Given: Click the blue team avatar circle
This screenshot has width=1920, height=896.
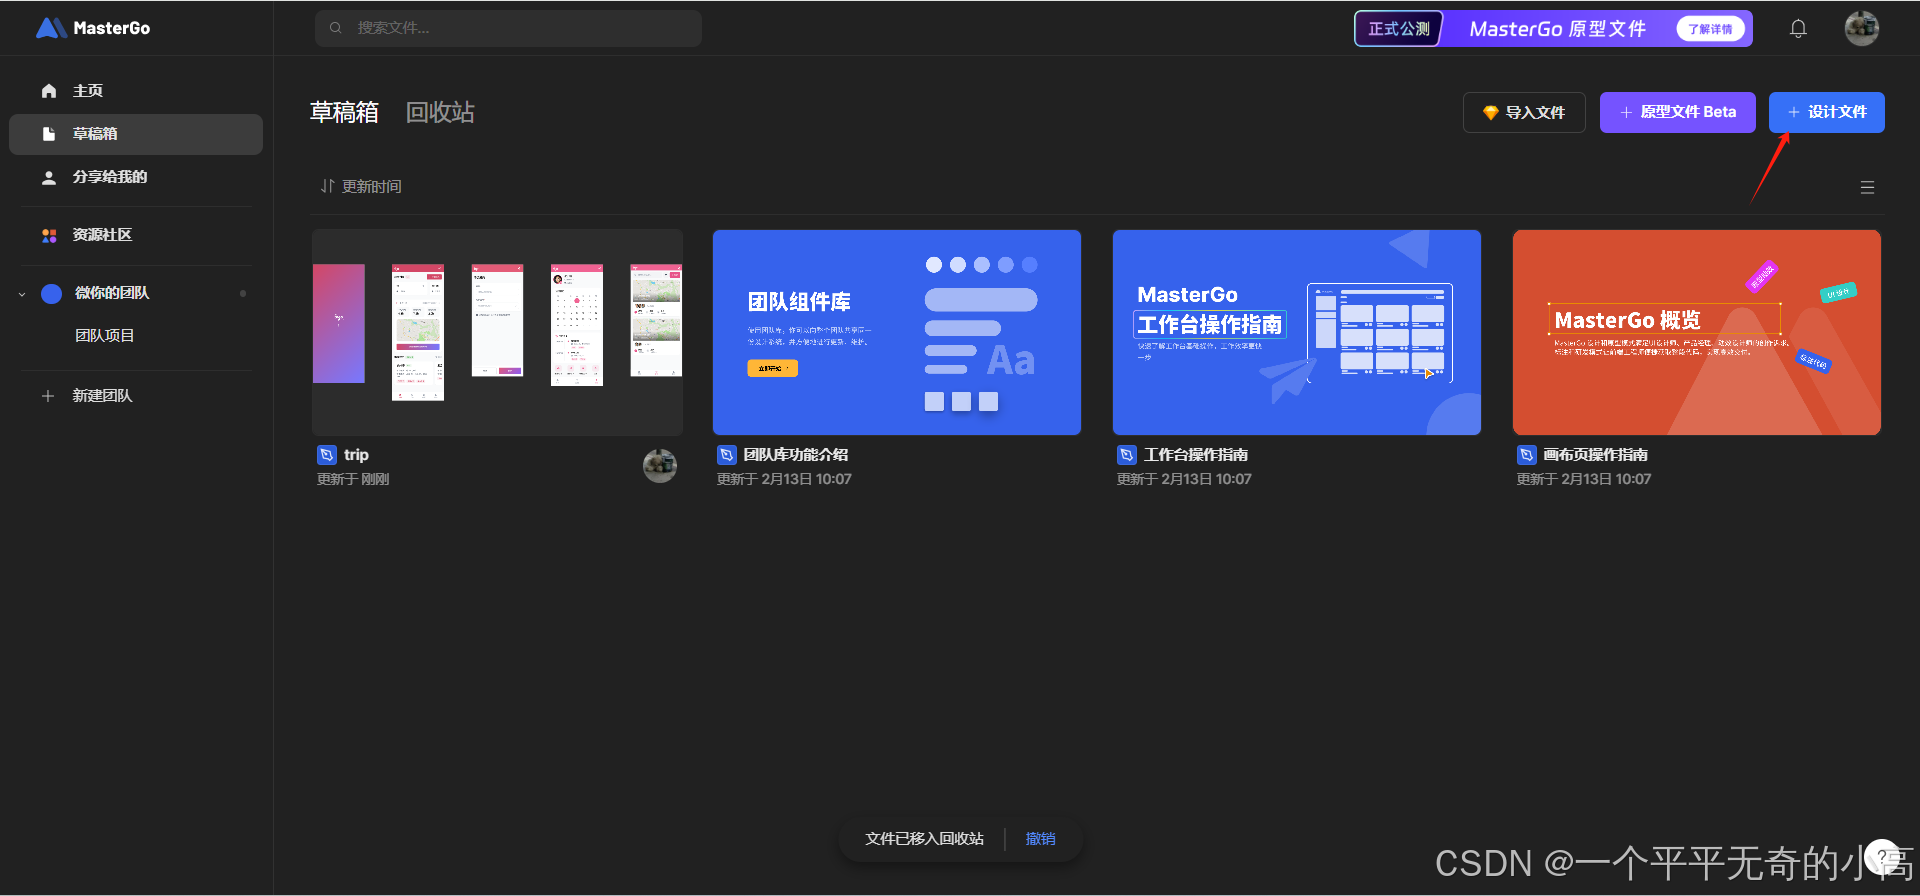Looking at the screenshot, I should 52,293.
